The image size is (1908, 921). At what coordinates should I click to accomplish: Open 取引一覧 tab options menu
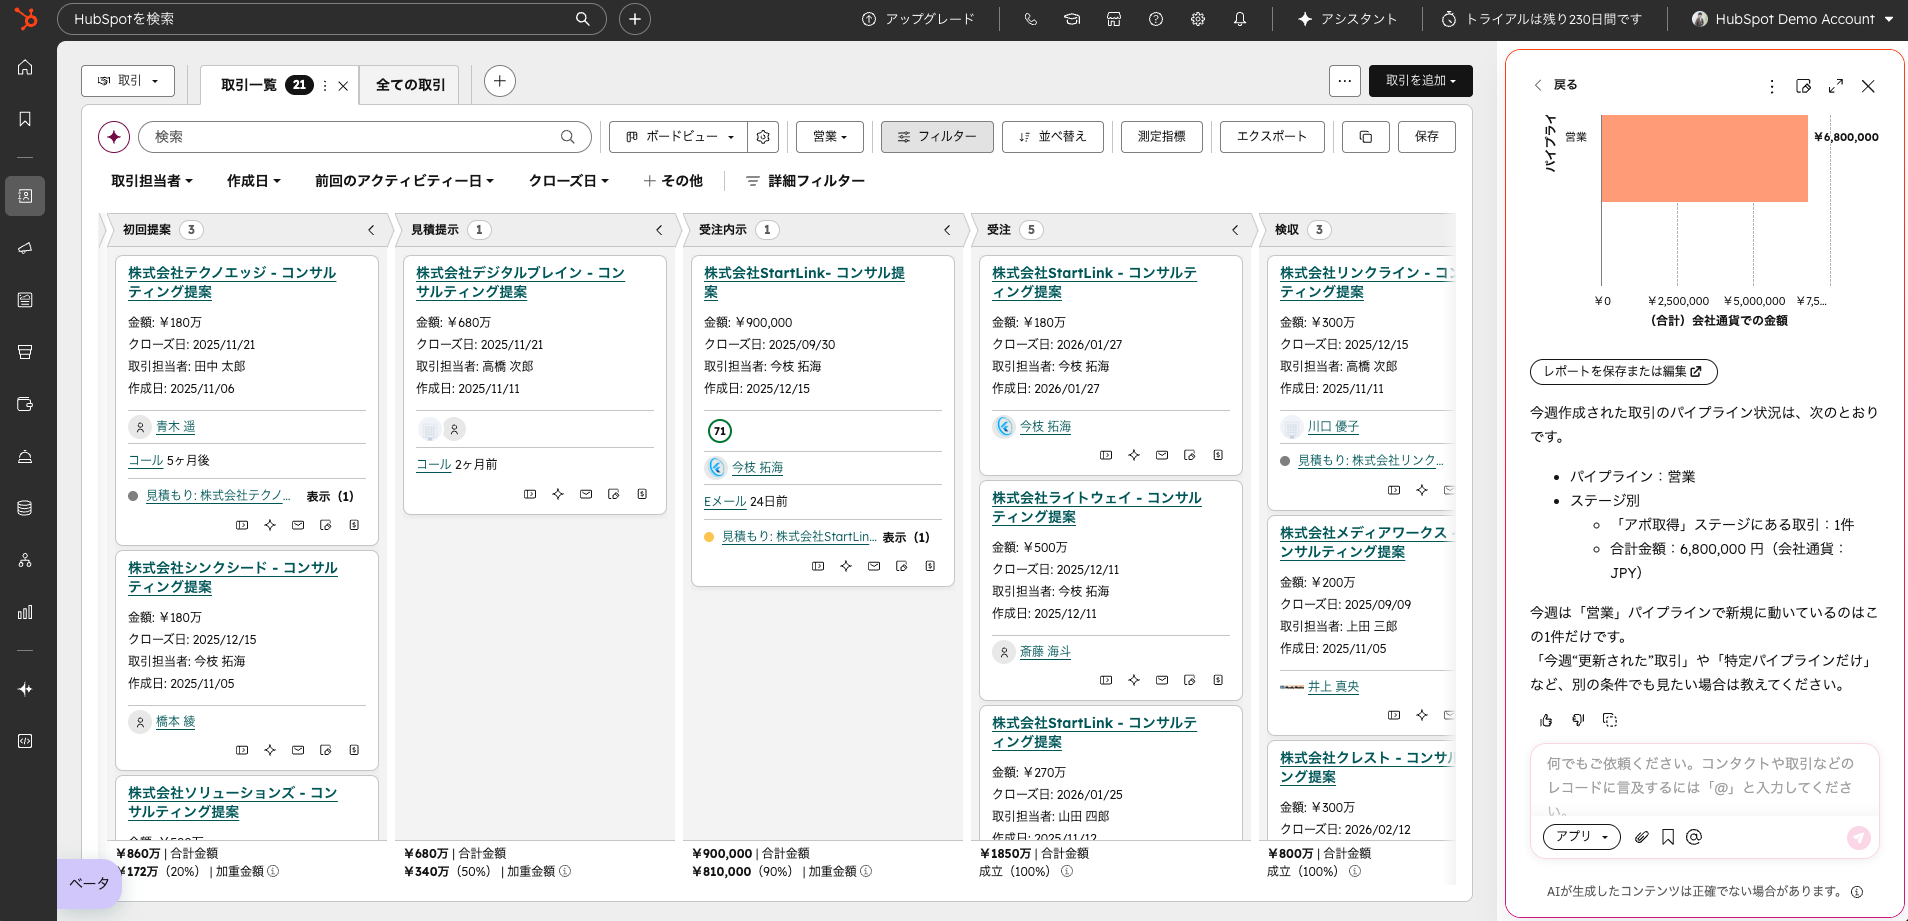[325, 86]
